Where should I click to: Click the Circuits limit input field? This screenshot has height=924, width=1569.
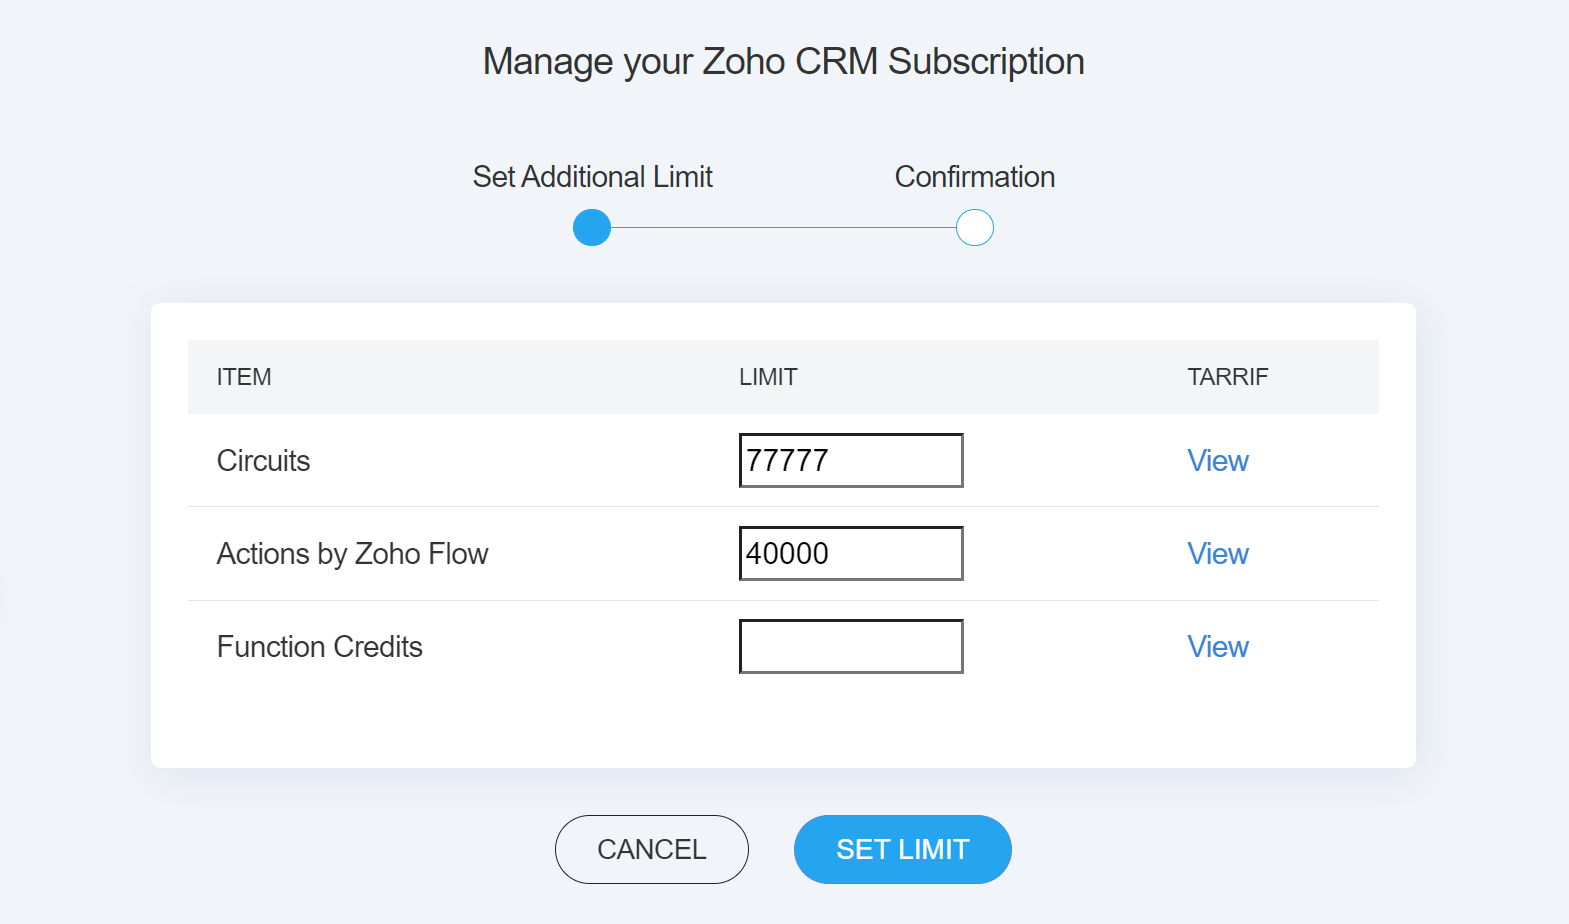click(x=850, y=460)
